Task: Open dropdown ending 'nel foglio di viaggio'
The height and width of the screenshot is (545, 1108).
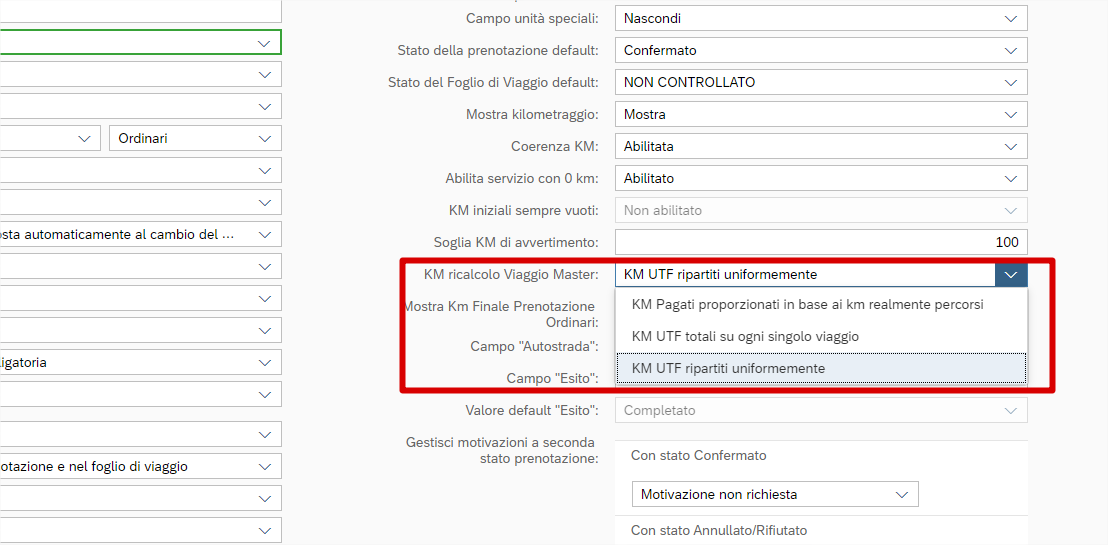Action: [x=264, y=466]
